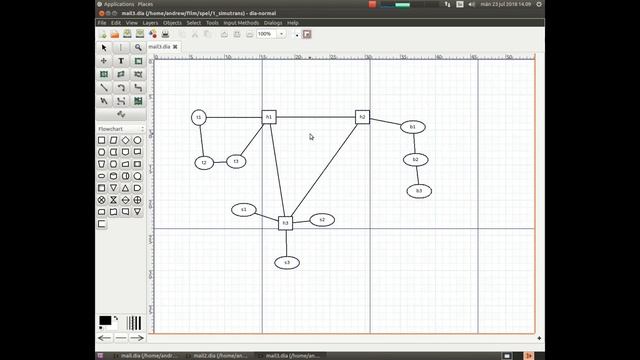Choose end arrow style button

137,338
